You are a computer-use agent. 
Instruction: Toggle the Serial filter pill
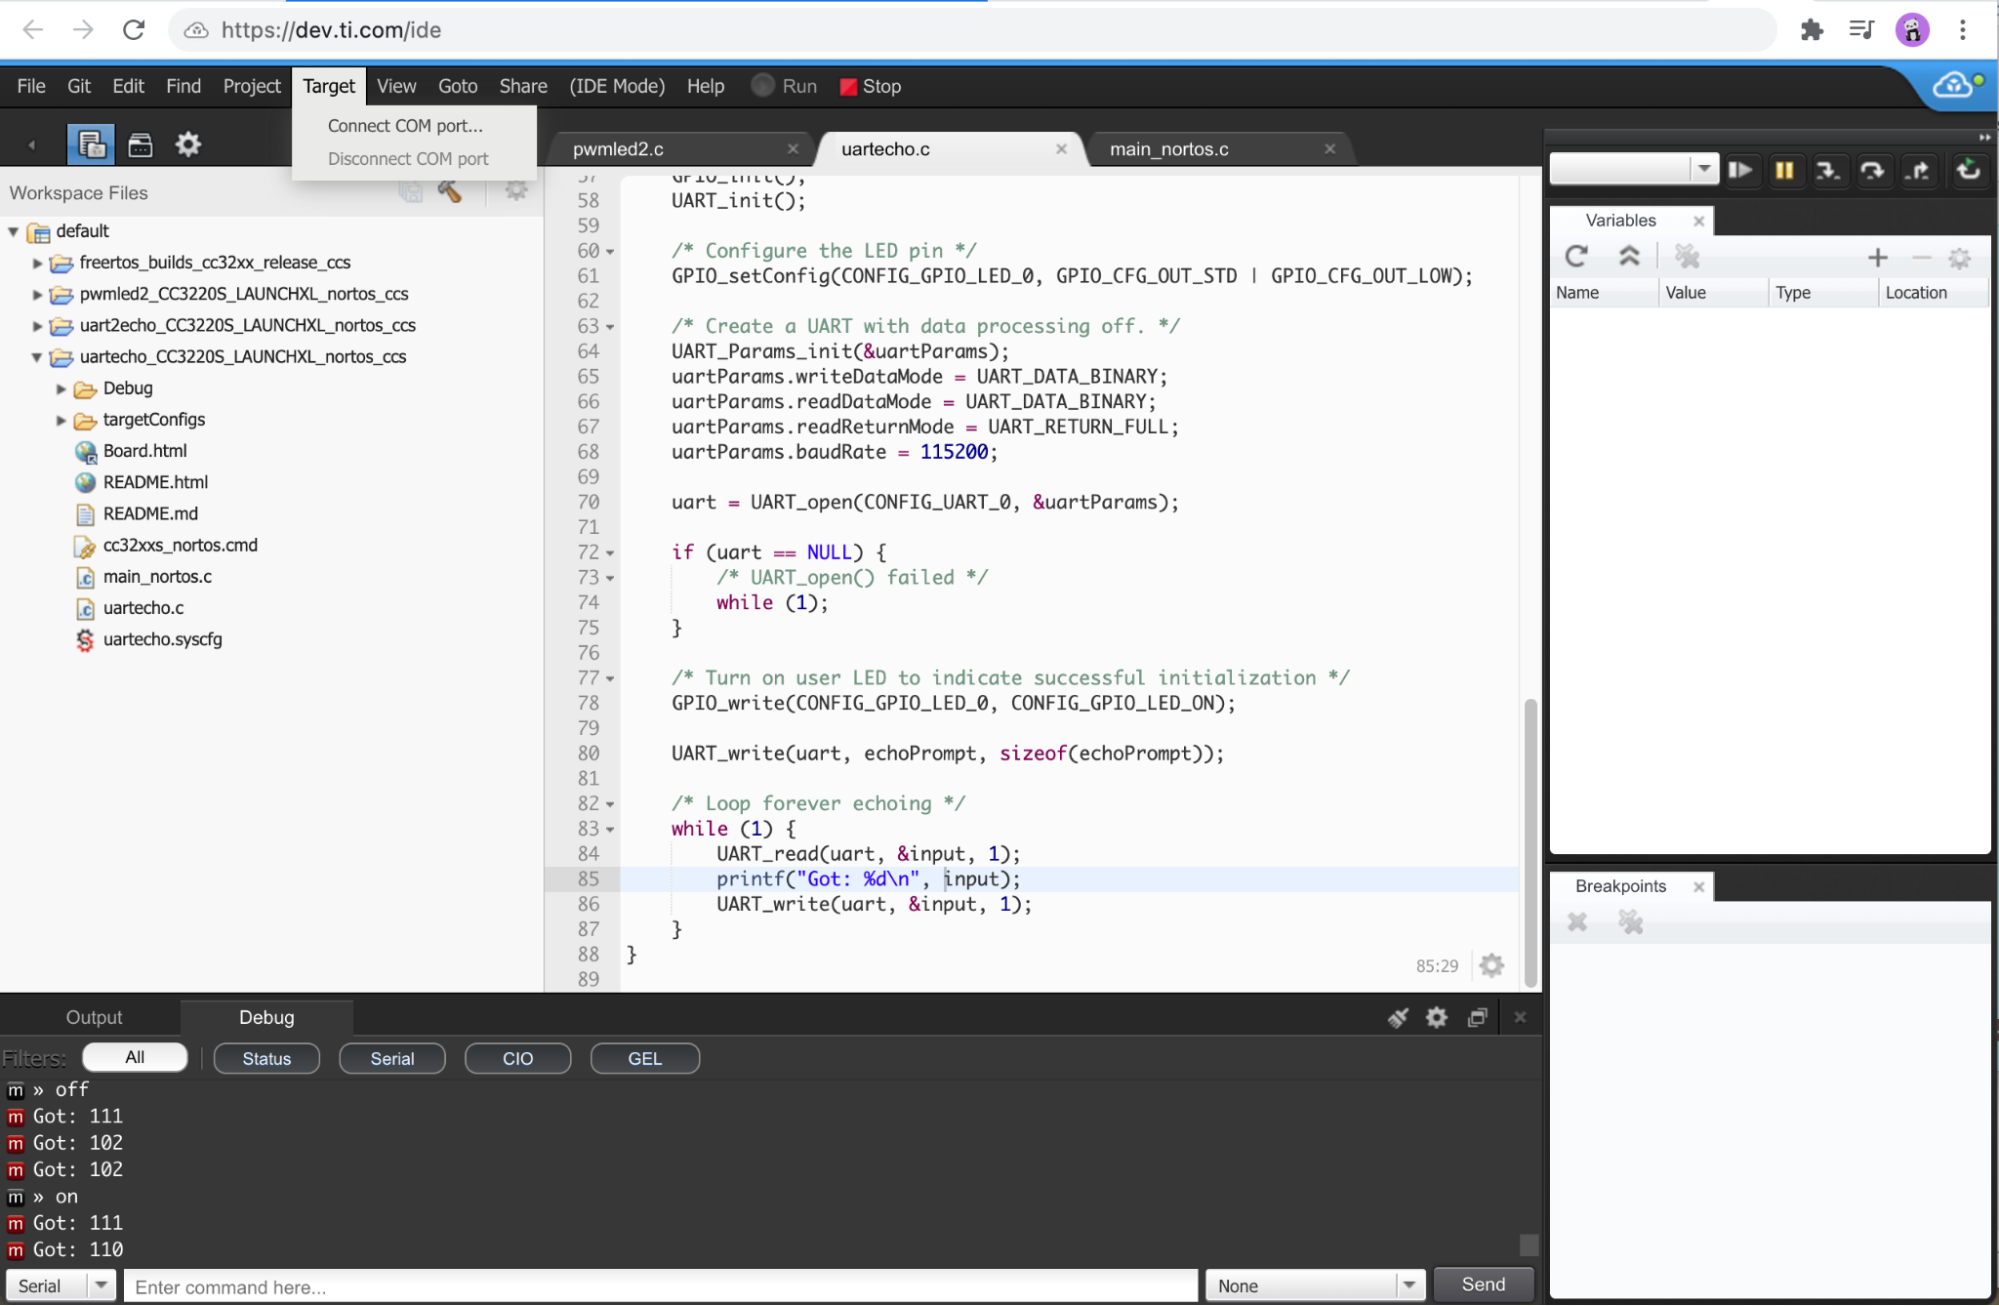392,1058
